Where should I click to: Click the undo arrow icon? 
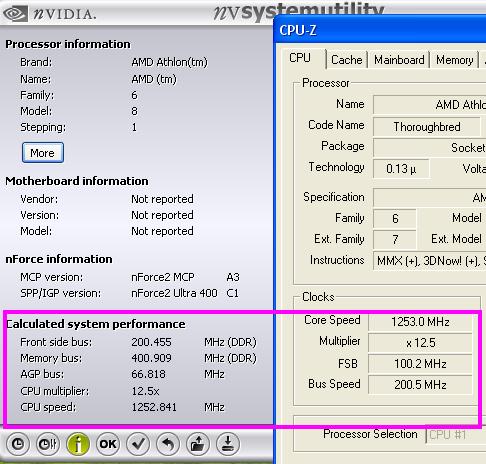tap(168, 444)
